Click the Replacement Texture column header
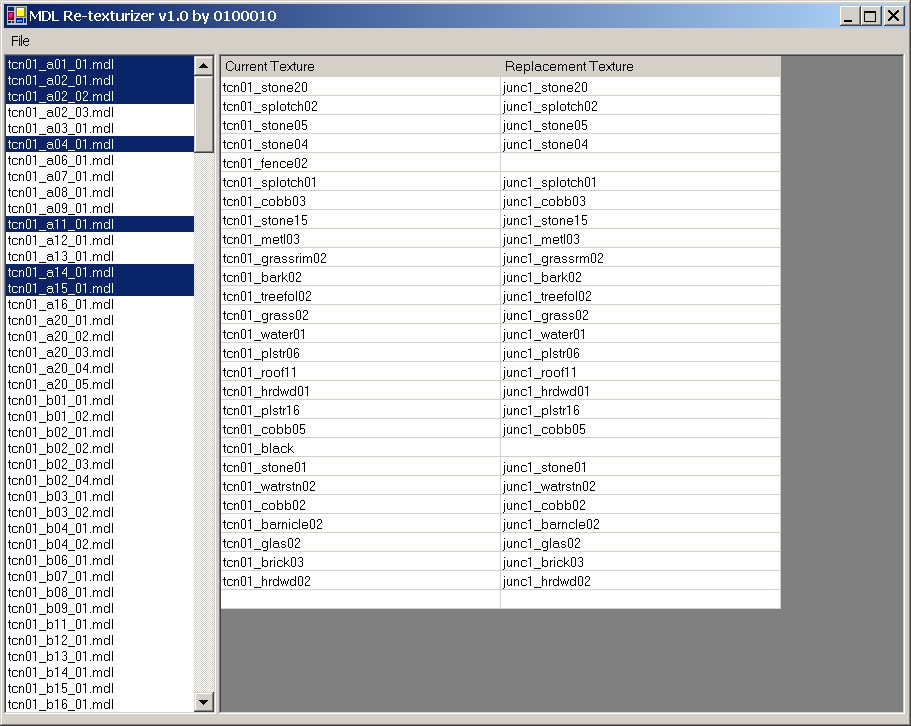This screenshot has width=911, height=726. 640,66
